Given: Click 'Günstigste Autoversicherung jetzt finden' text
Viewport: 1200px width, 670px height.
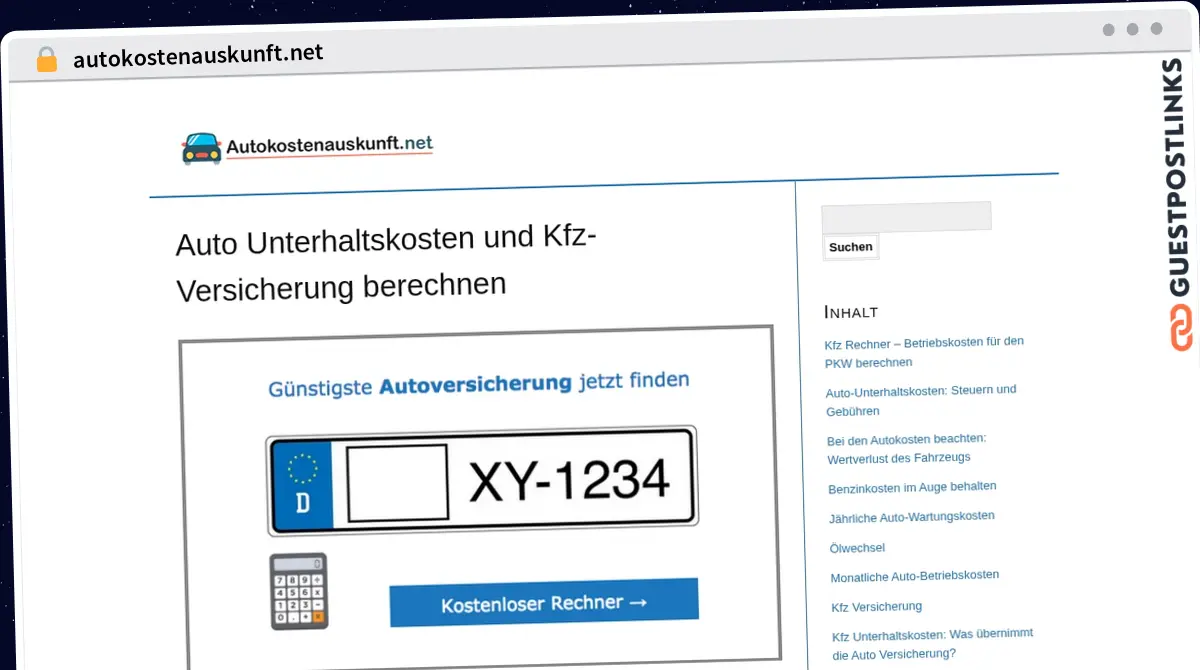Looking at the screenshot, I should [x=479, y=384].
